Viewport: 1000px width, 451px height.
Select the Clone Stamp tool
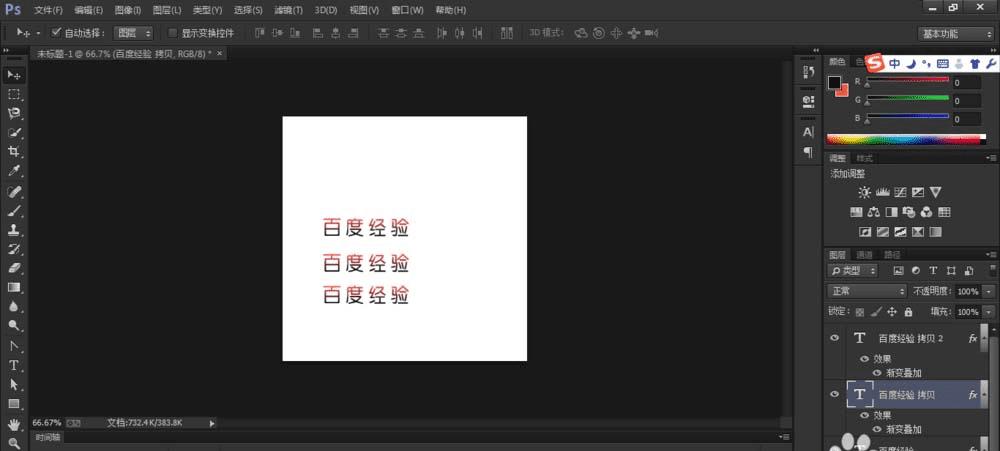pos(14,230)
